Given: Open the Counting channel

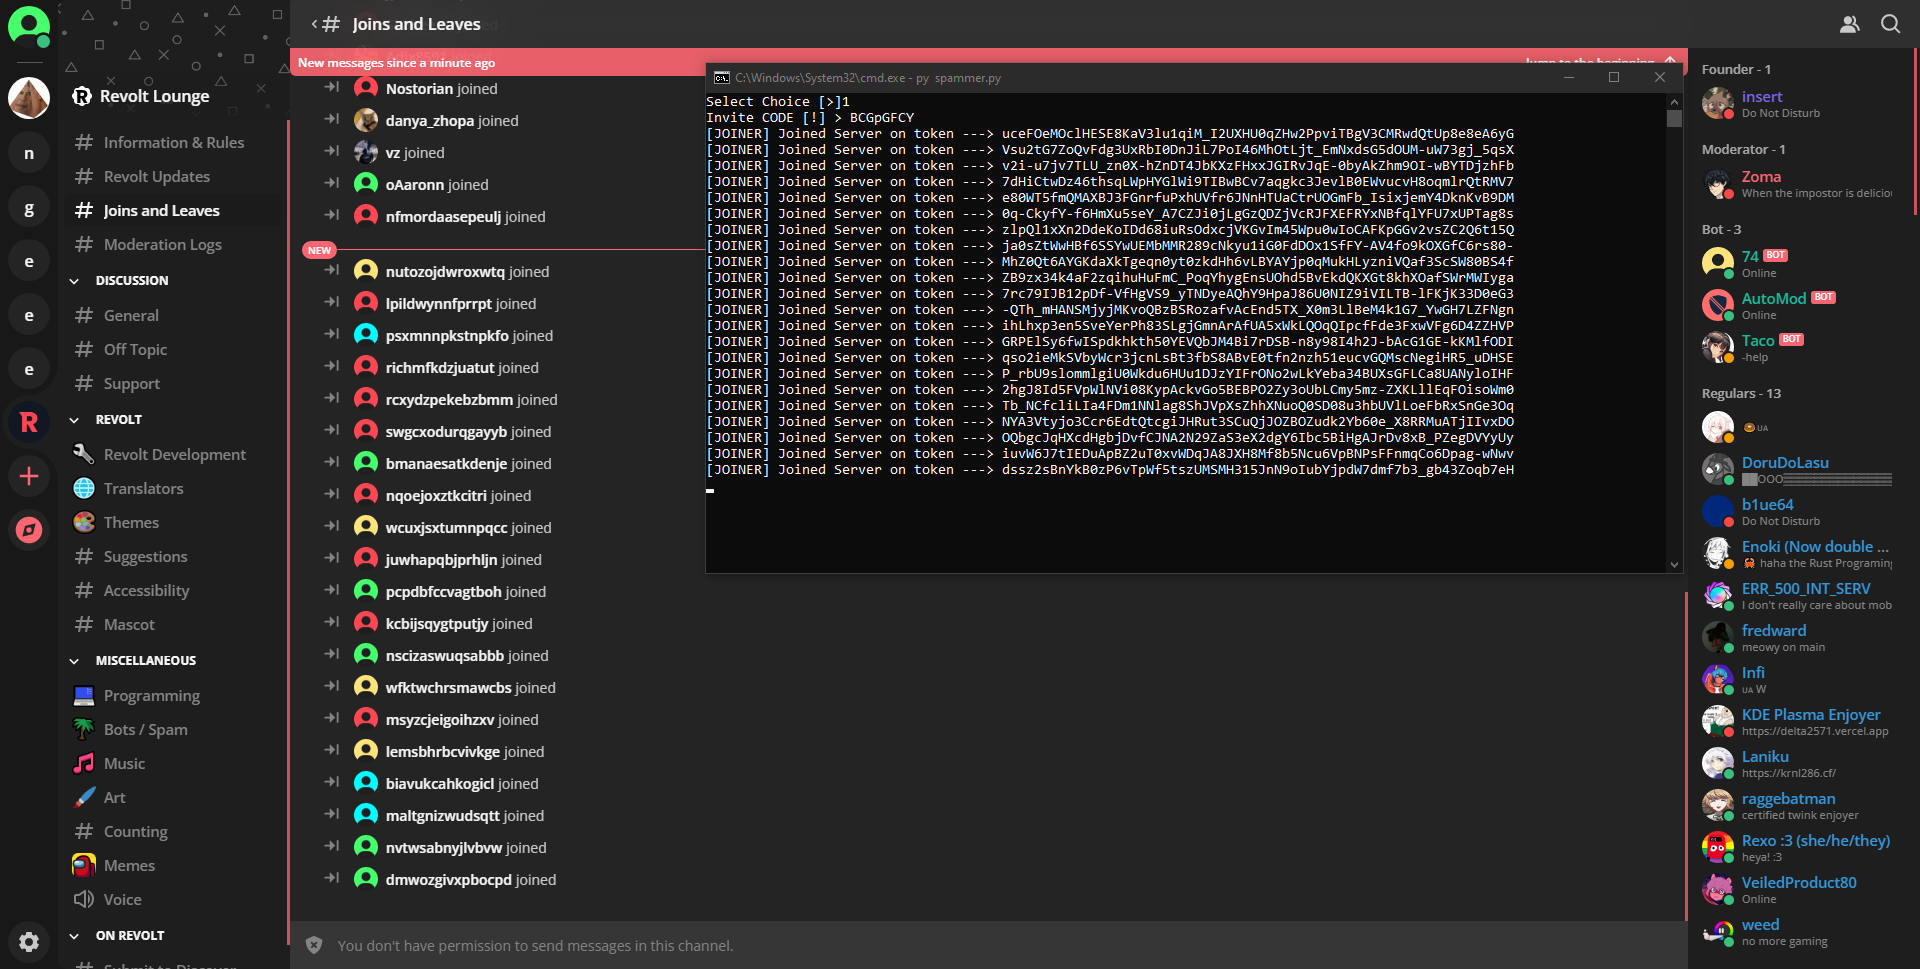Looking at the screenshot, I should pyautogui.click(x=172, y=831).
